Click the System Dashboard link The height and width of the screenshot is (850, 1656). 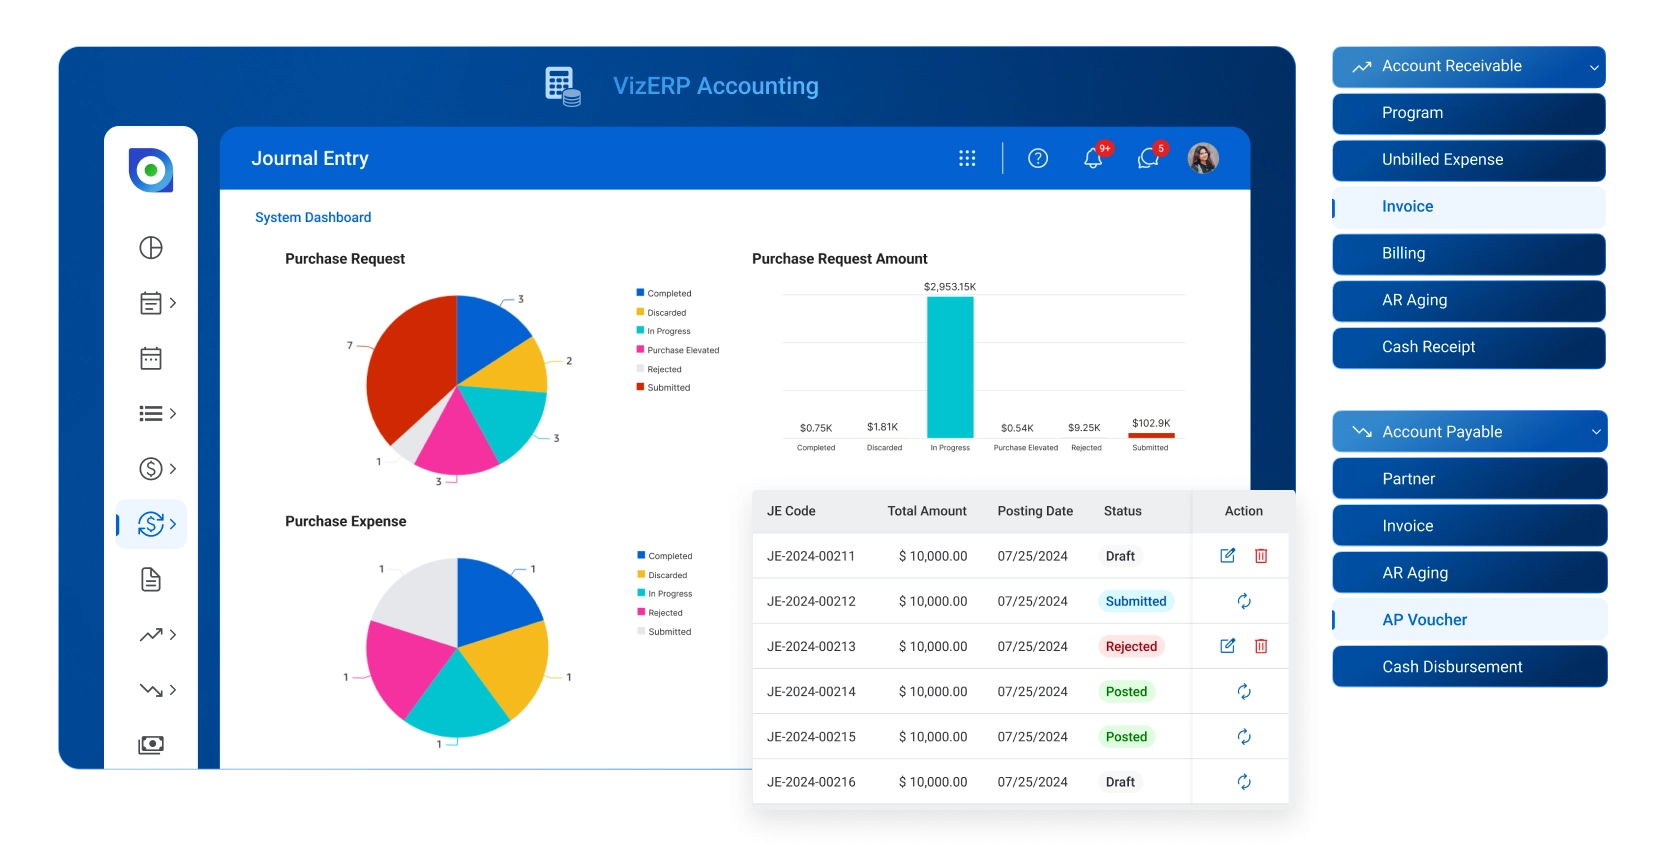tap(313, 217)
